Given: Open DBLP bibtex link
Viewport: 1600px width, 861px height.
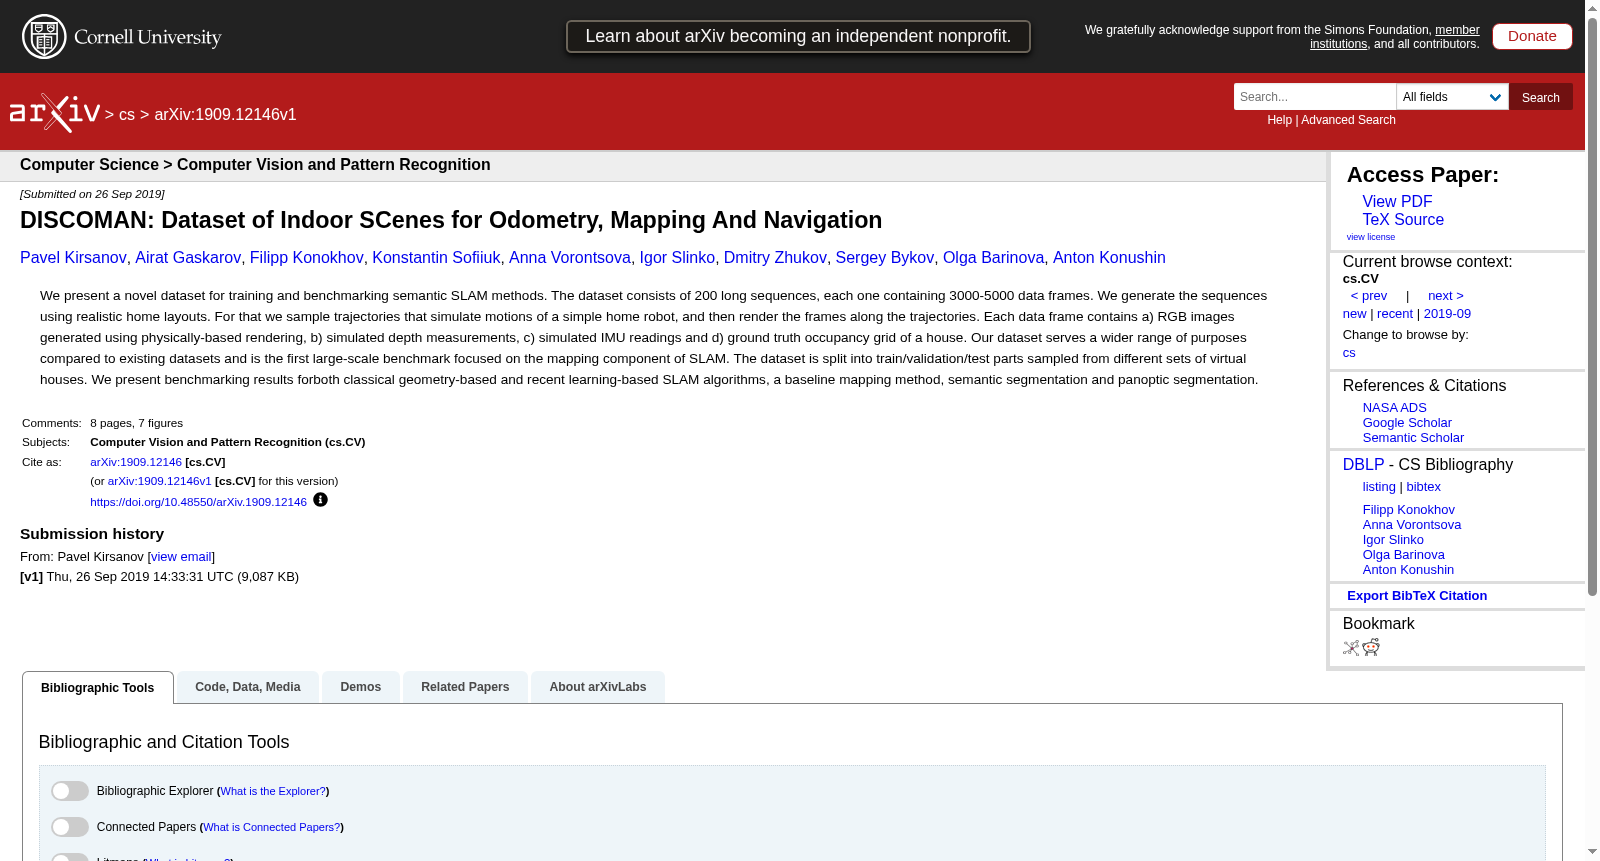Looking at the screenshot, I should click(1424, 487).
